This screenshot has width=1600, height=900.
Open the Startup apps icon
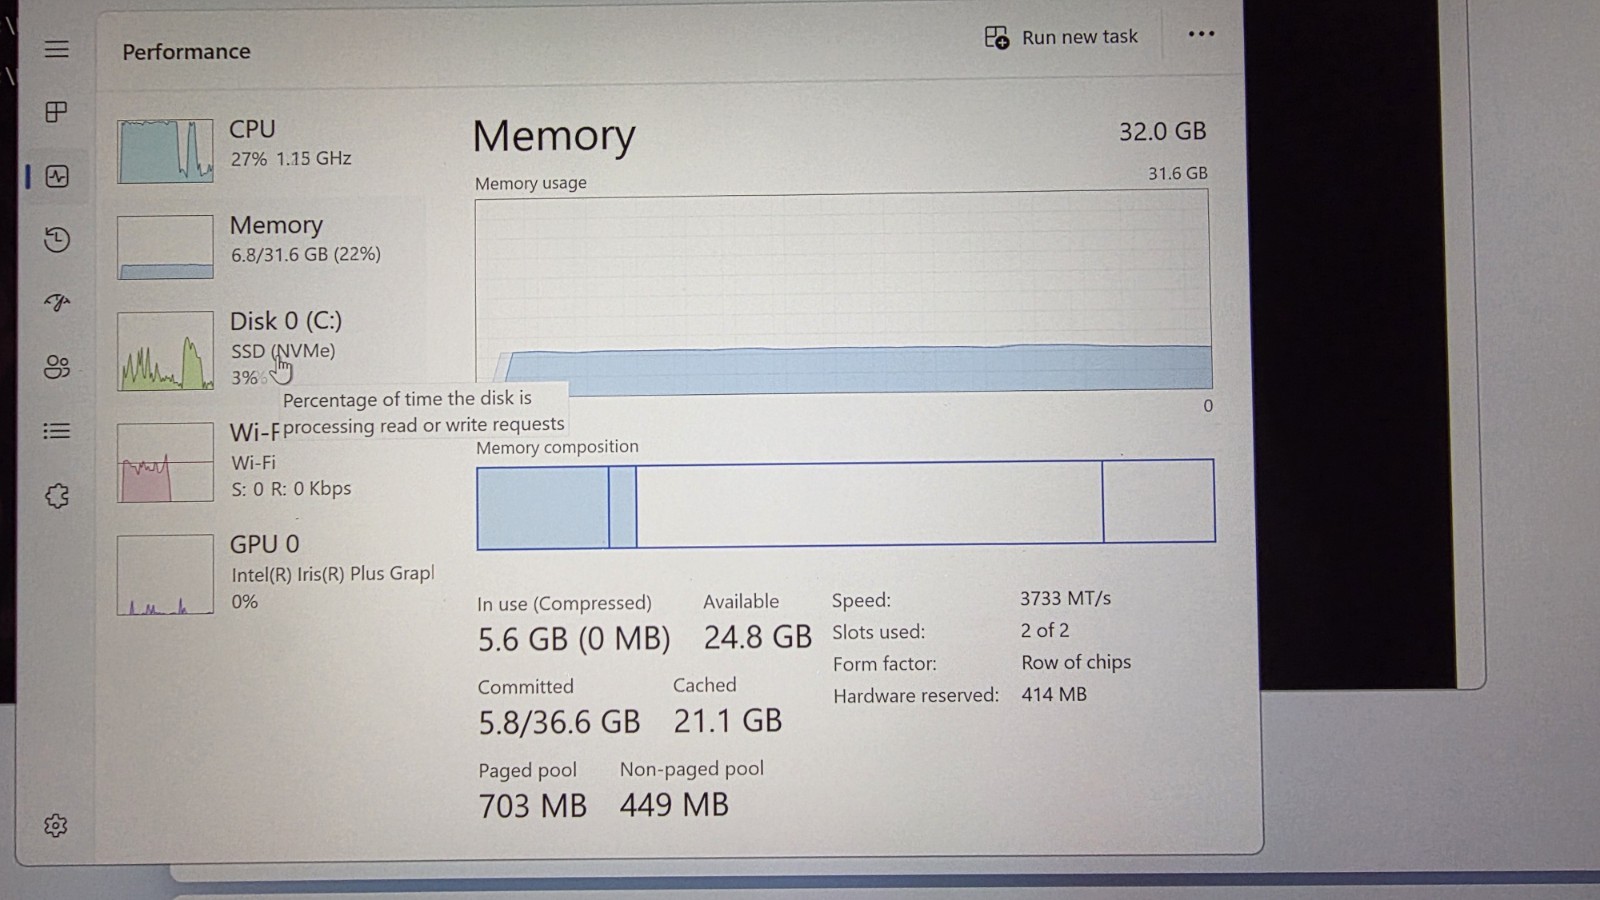click(57, 302)
